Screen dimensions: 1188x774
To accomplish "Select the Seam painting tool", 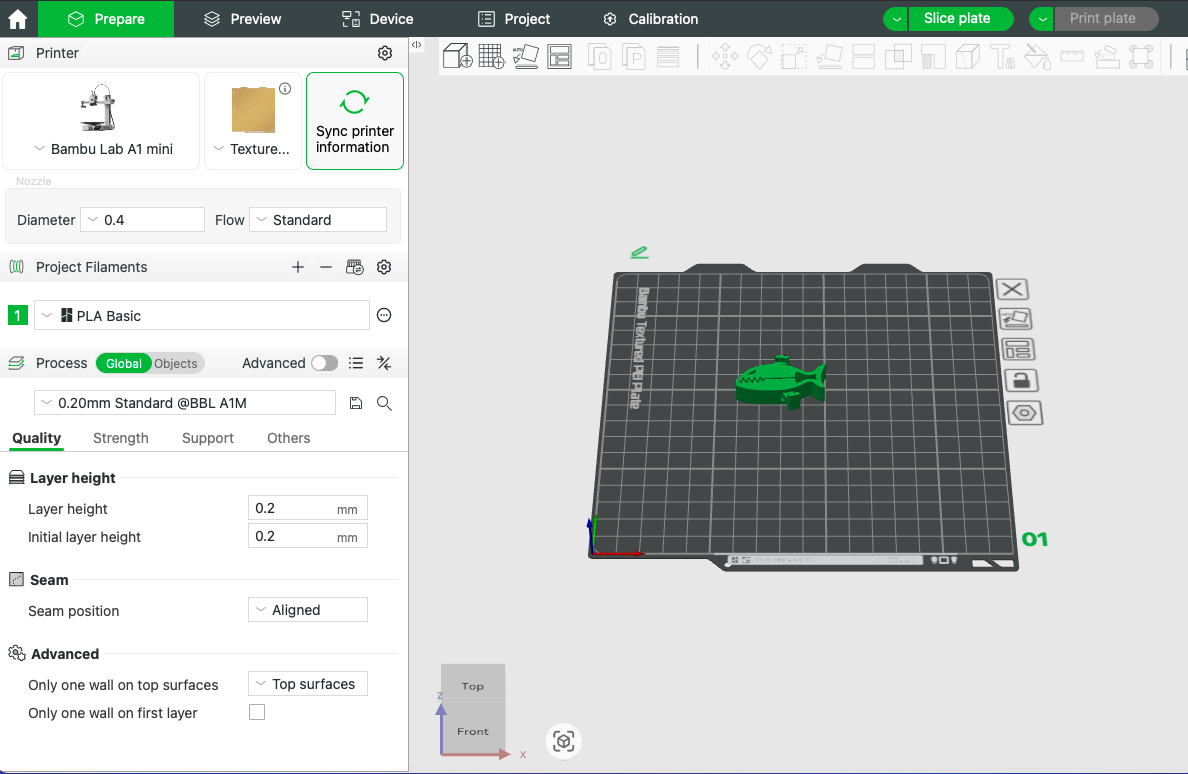I will 968,57.
